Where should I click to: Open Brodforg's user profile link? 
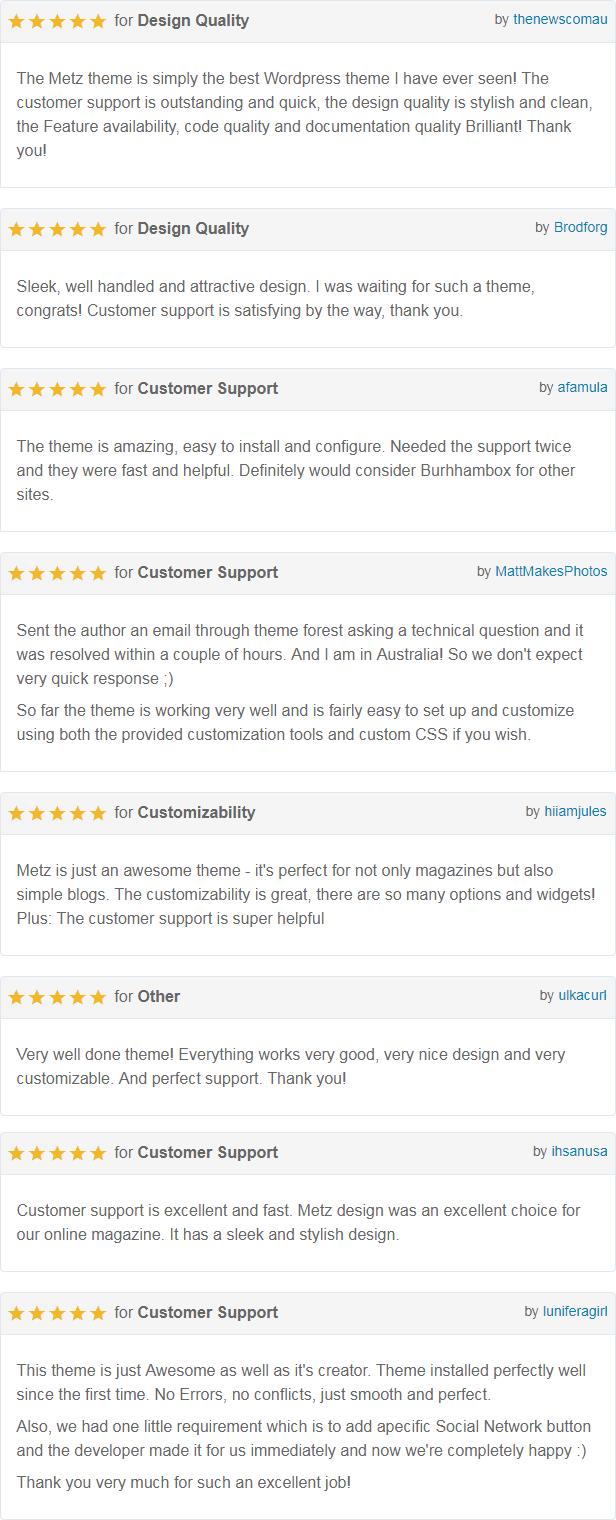pos(580,228)
